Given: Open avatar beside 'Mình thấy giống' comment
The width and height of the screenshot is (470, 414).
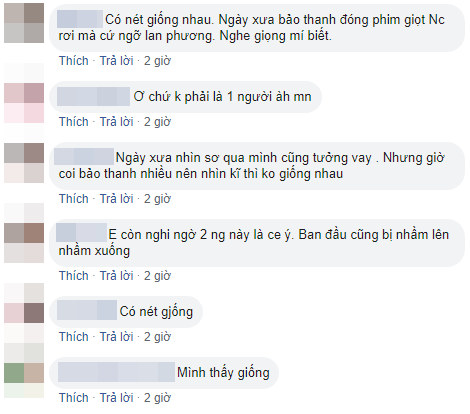Looking at the screenshot, I should (x=24, y=373).
